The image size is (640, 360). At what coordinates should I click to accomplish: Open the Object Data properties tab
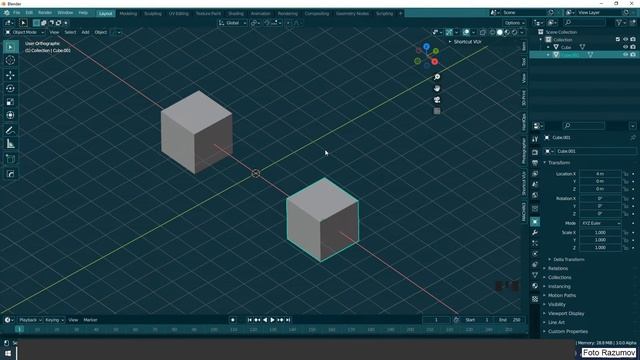click(x=535, y=276)
